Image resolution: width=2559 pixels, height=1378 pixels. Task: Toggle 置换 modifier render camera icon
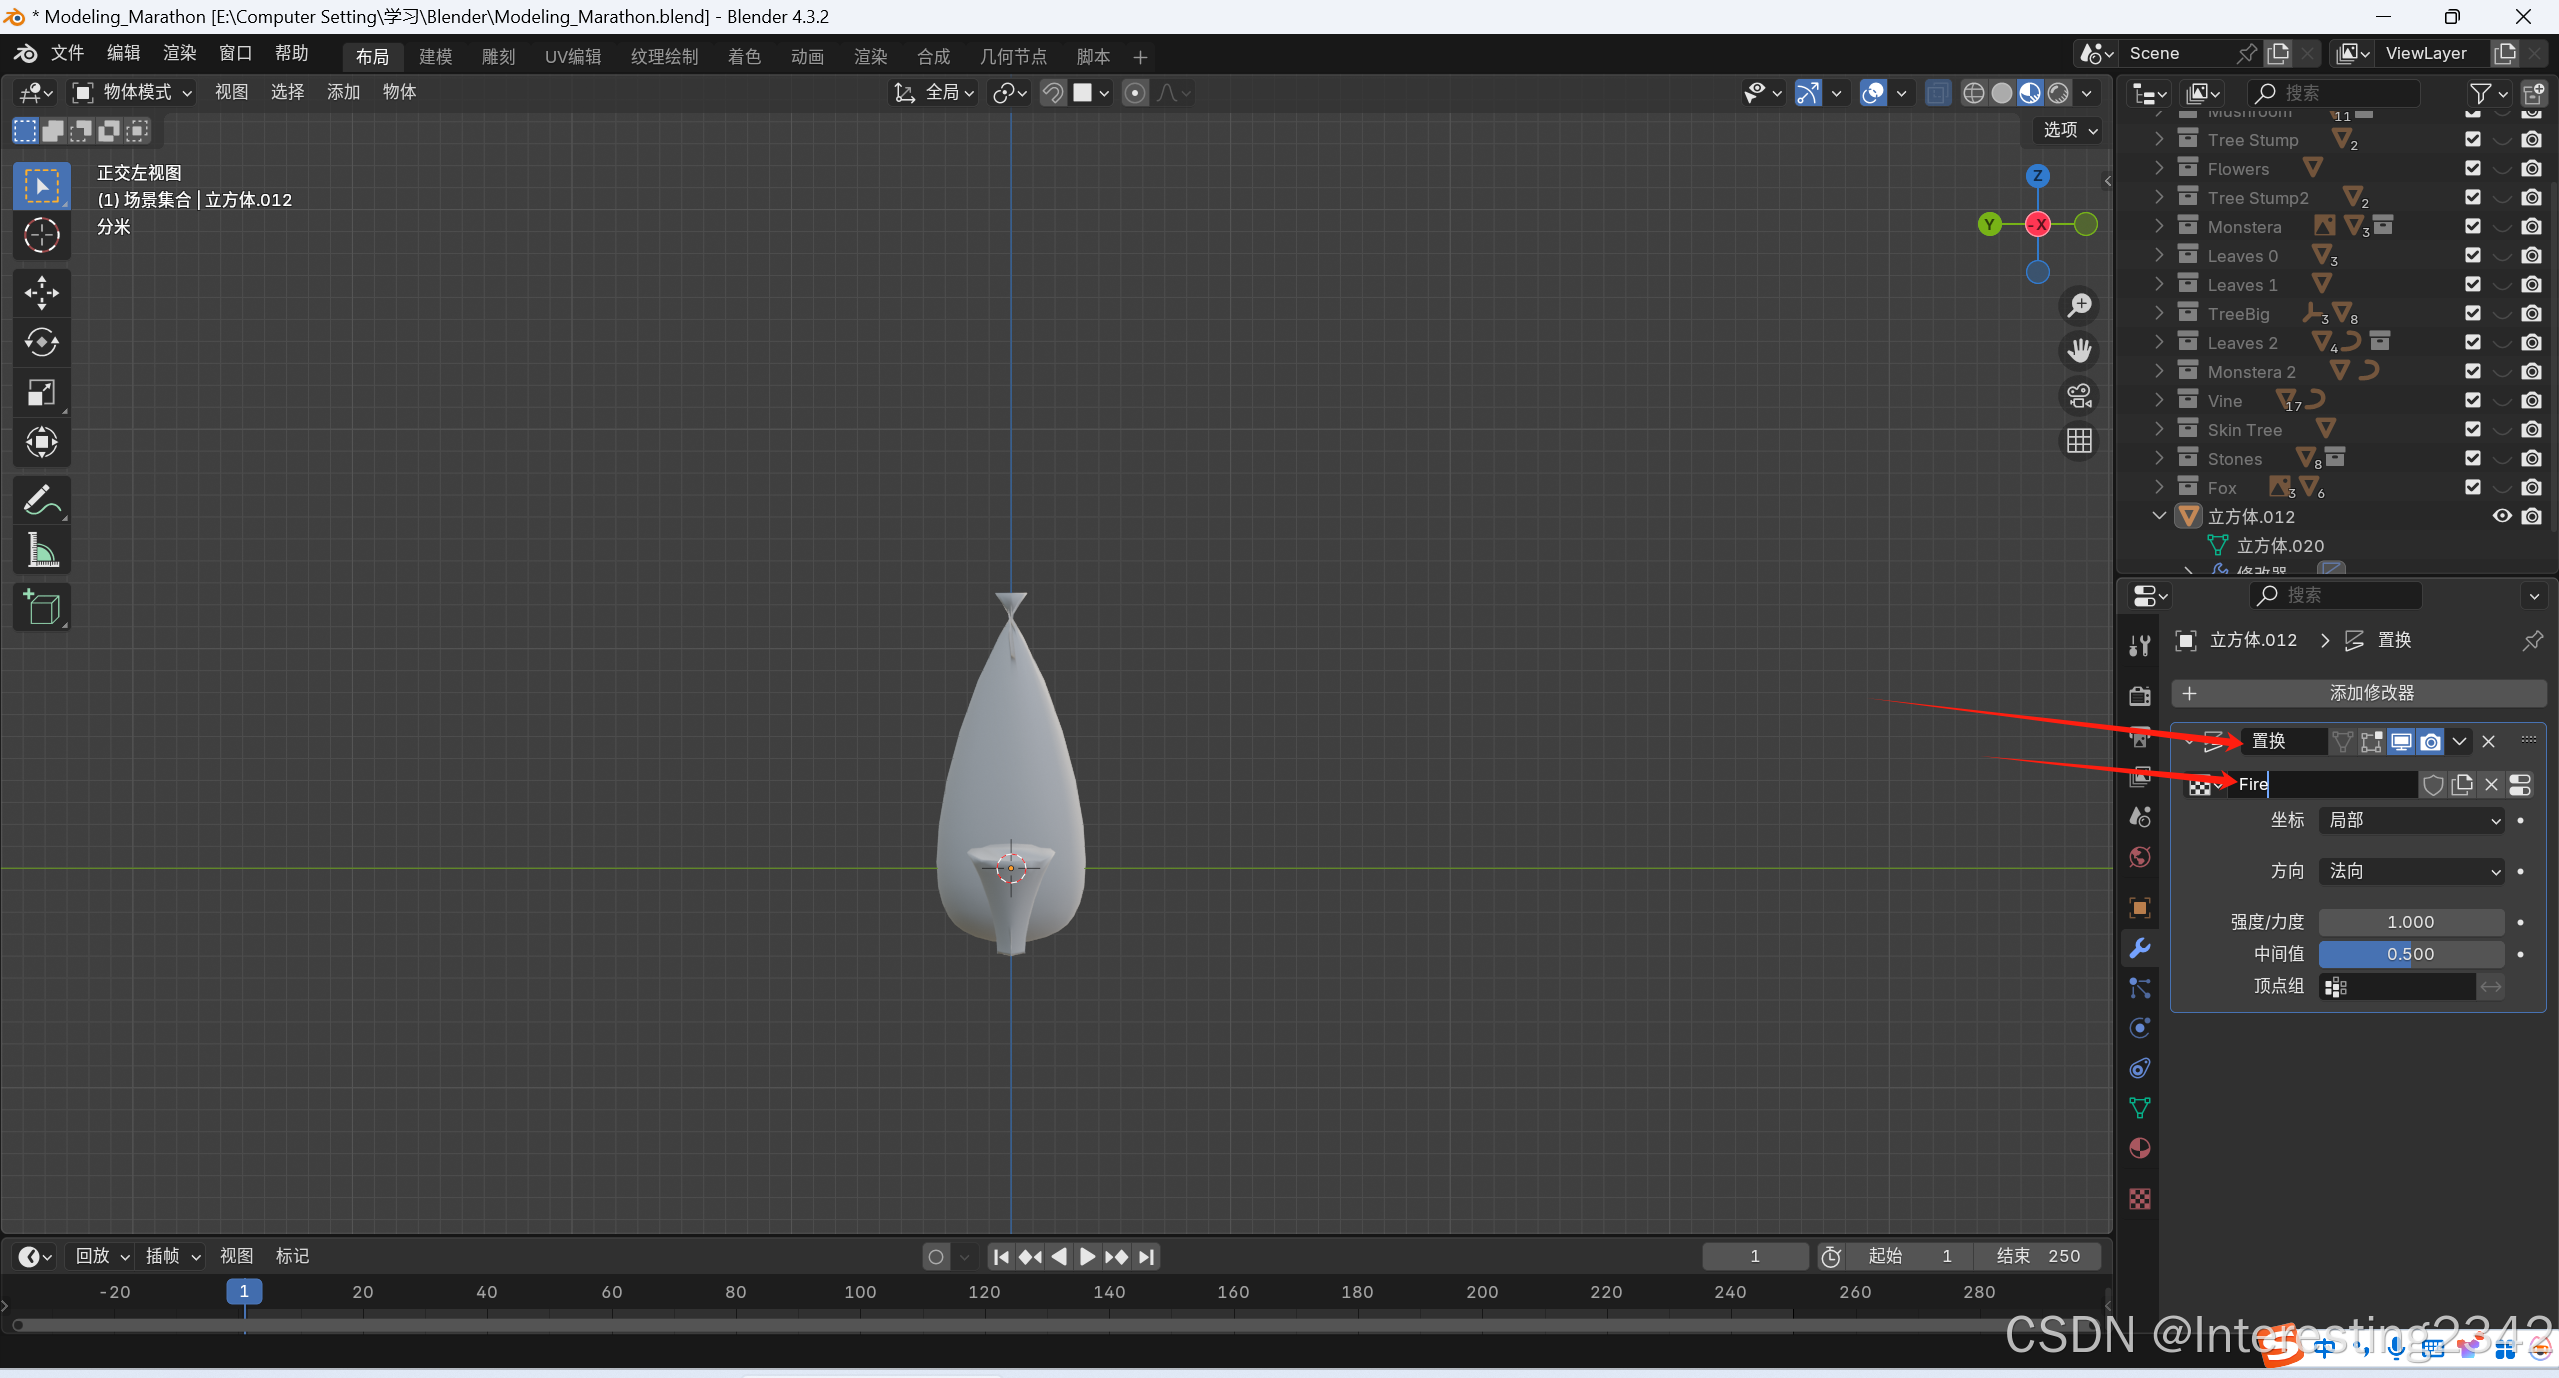pyautogui.click(x=2430, y=742)
